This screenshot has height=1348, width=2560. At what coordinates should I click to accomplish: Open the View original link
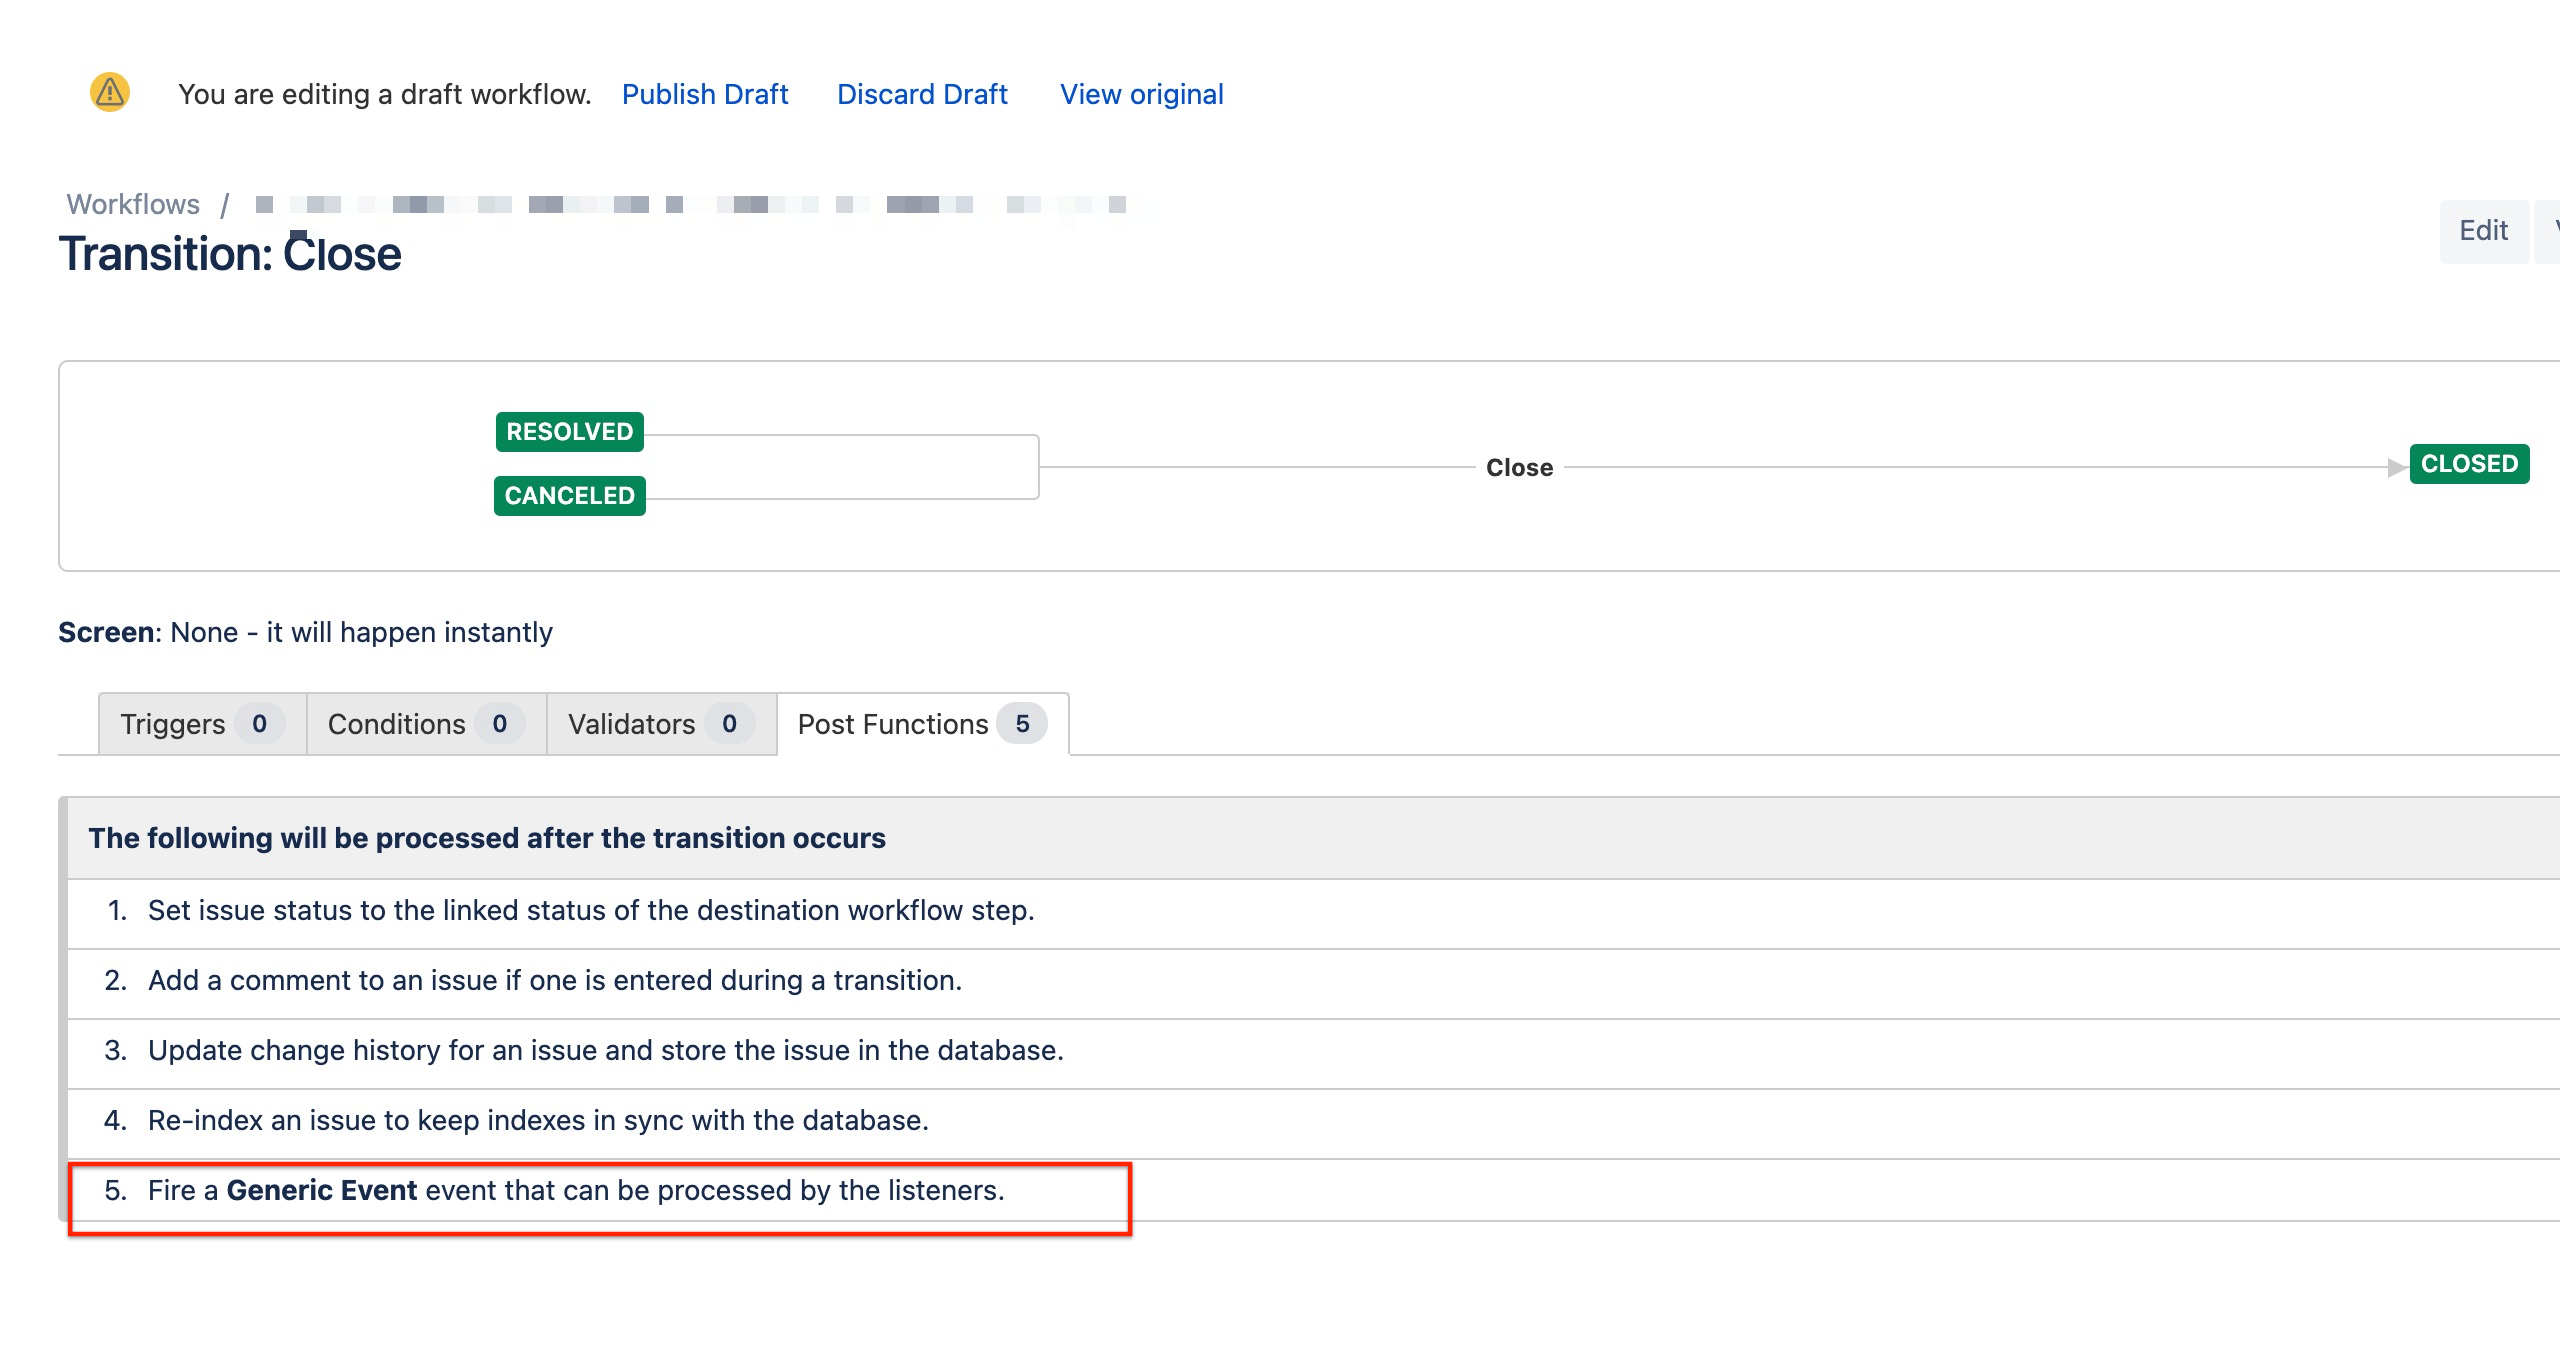(x=1141, y=94)
